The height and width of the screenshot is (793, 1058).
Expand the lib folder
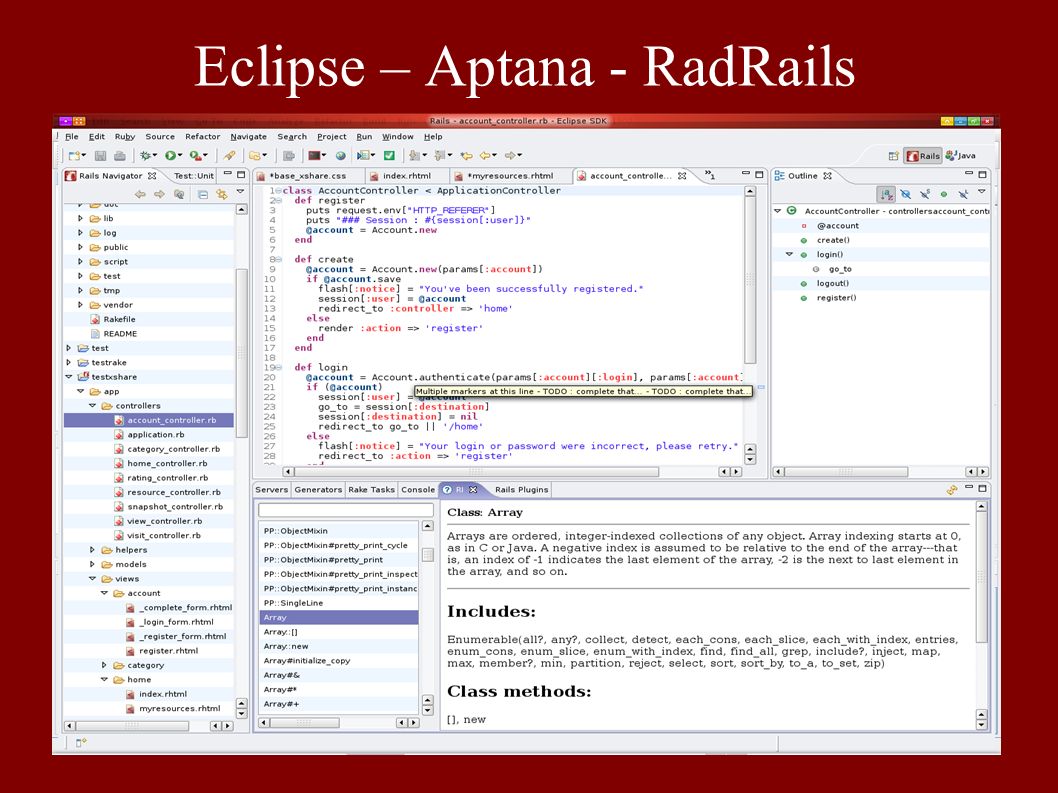click(80, 218)
